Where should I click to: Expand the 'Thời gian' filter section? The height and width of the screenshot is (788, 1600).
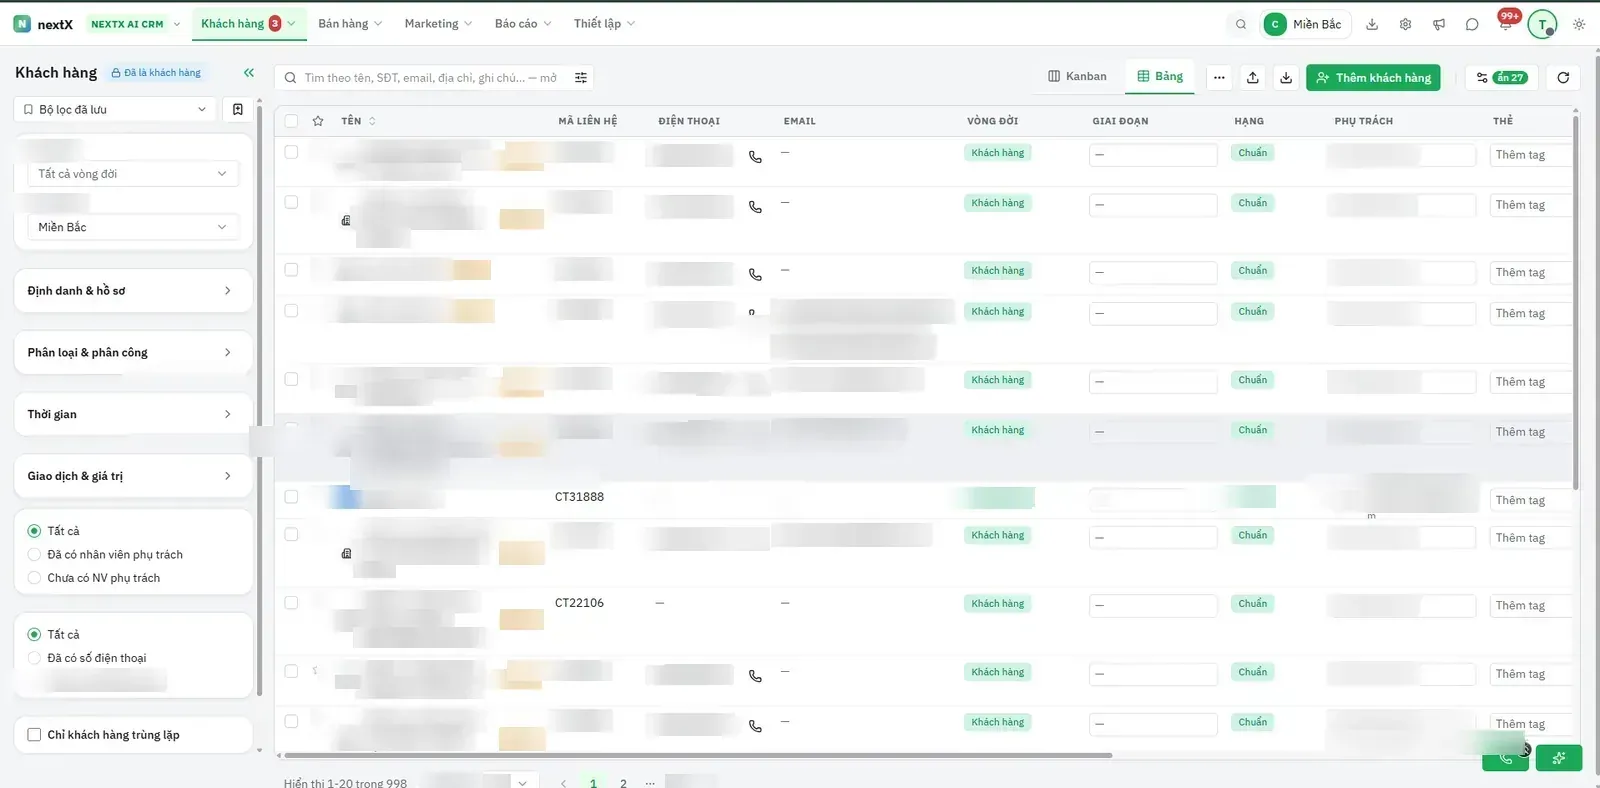pyautogui.click(x=133, y=414)
